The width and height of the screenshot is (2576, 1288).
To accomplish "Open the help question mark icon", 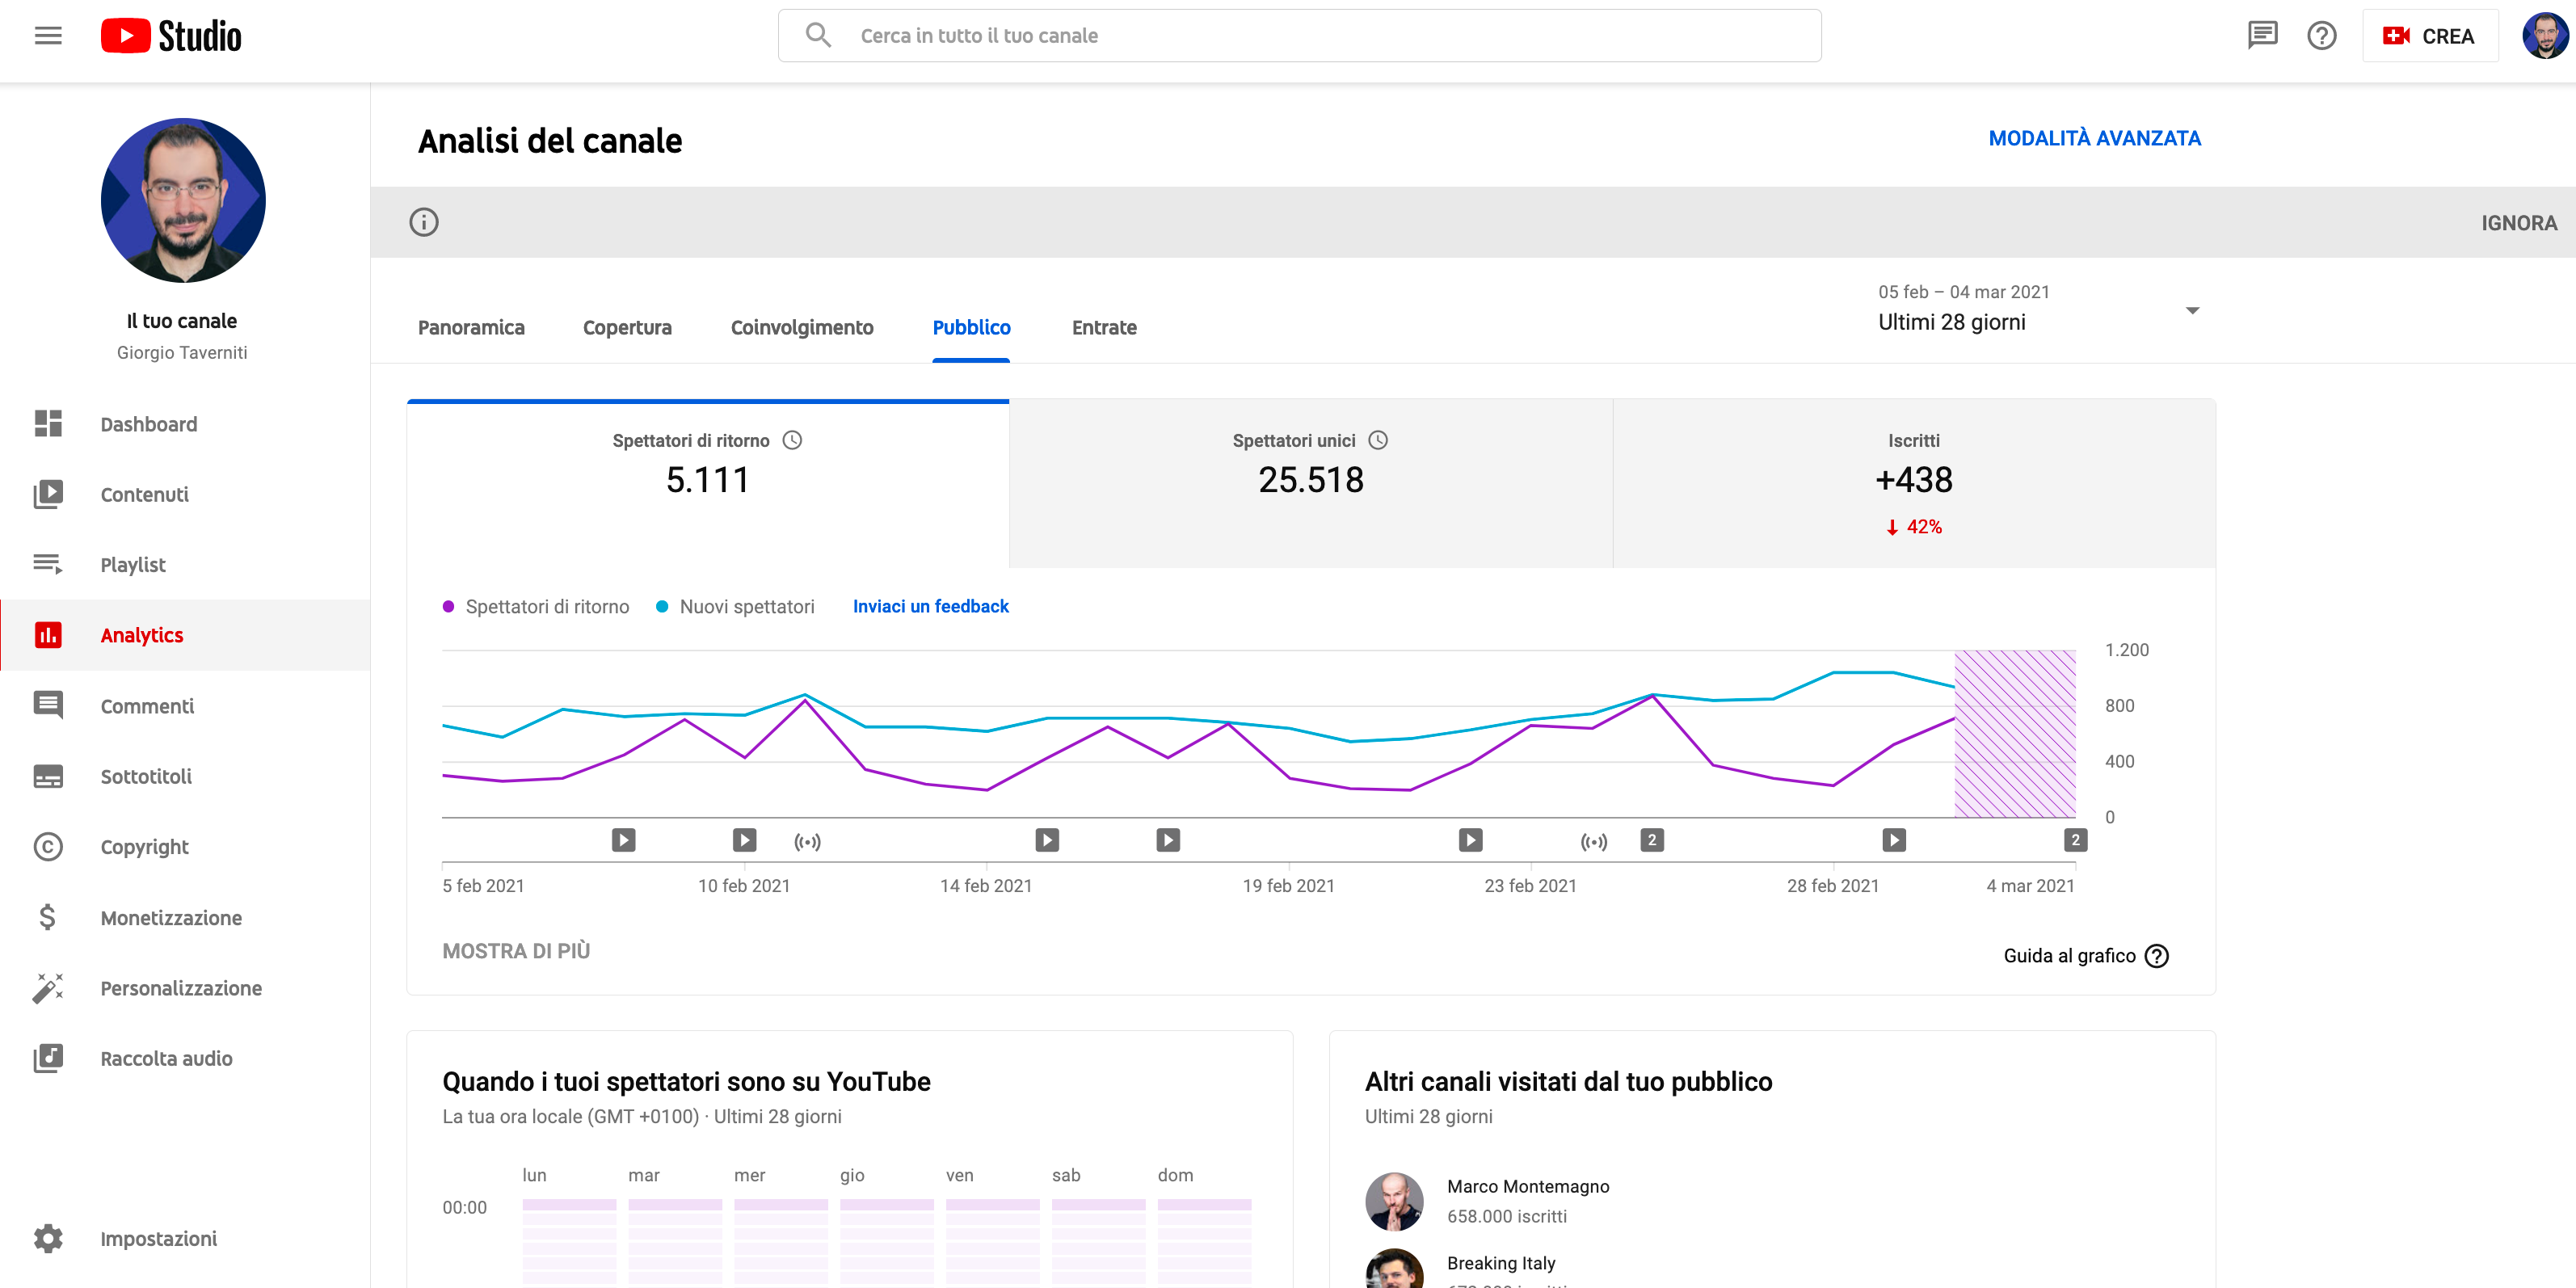I will click(2322, 36).
